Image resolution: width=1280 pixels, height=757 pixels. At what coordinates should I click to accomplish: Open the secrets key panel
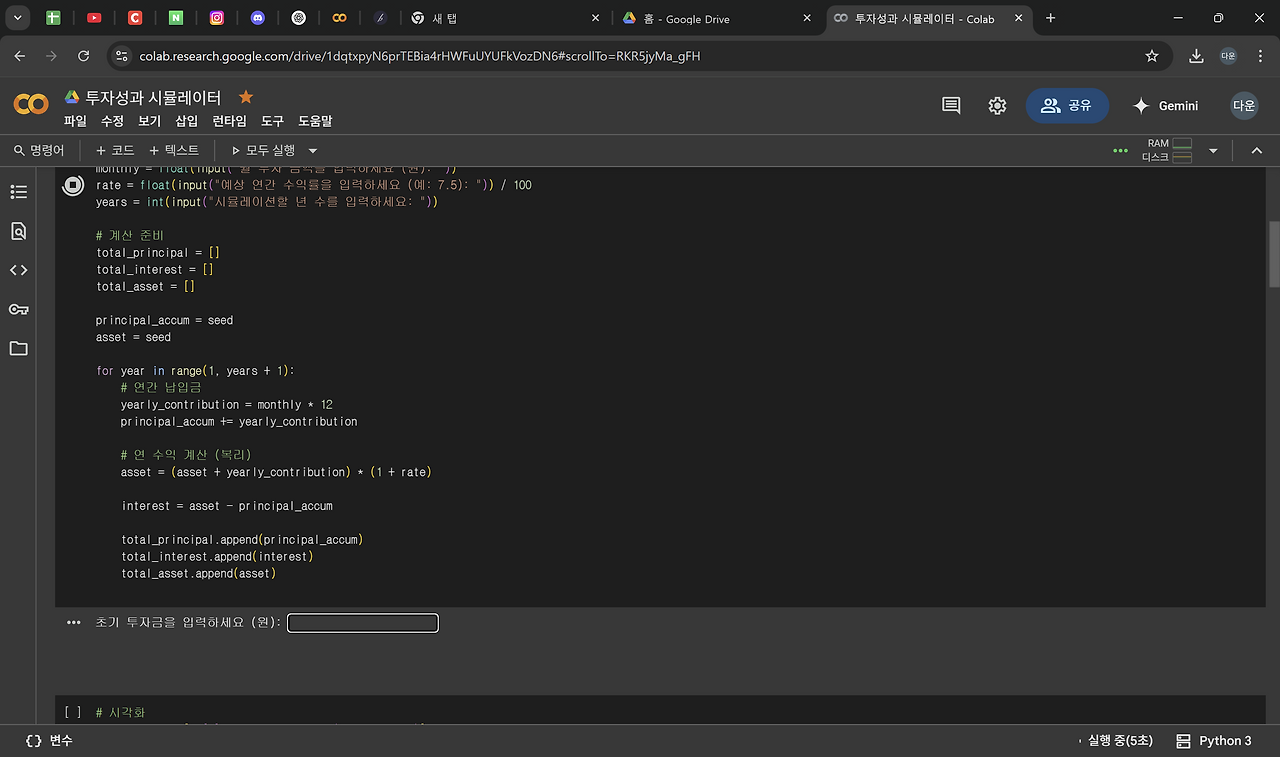18,309
